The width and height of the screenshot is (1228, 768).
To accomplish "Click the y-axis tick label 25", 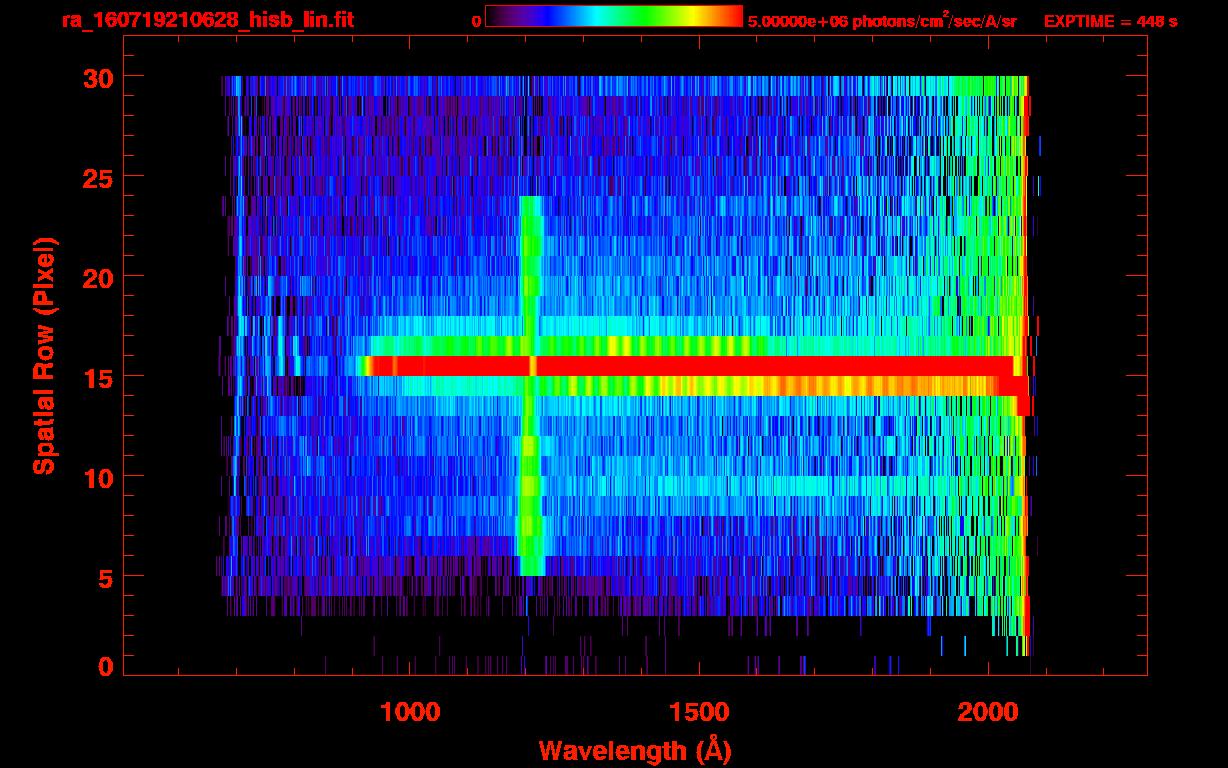I will click(97, 177).
